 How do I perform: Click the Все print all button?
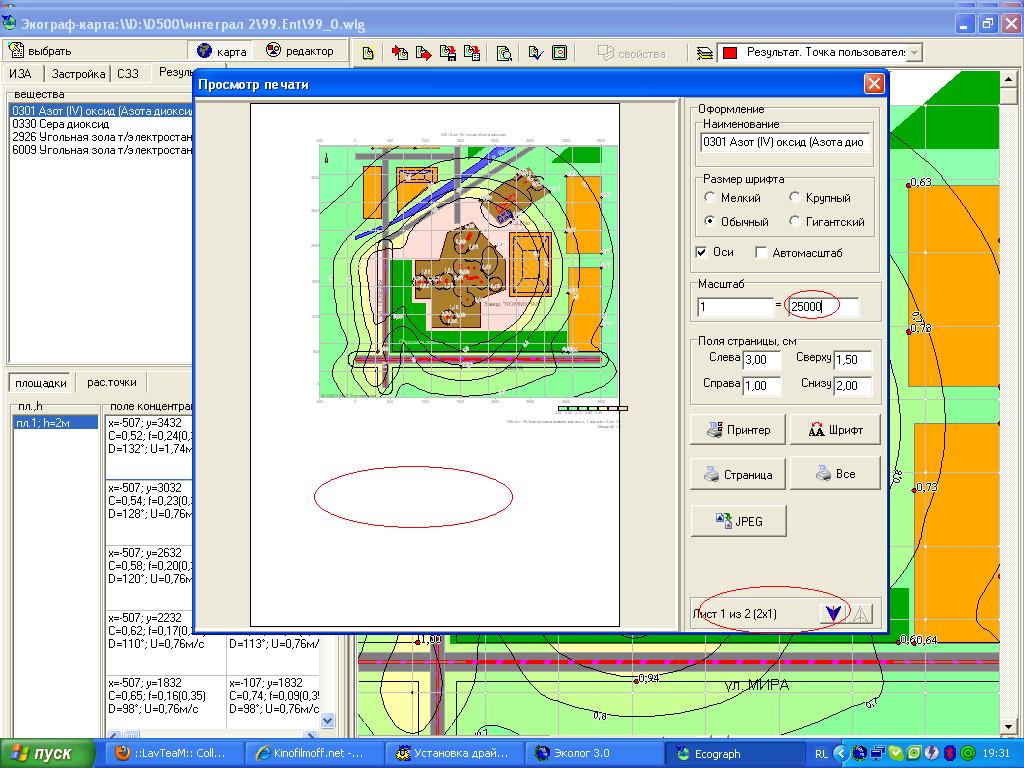pyautogui.click(x=835, y=474)
